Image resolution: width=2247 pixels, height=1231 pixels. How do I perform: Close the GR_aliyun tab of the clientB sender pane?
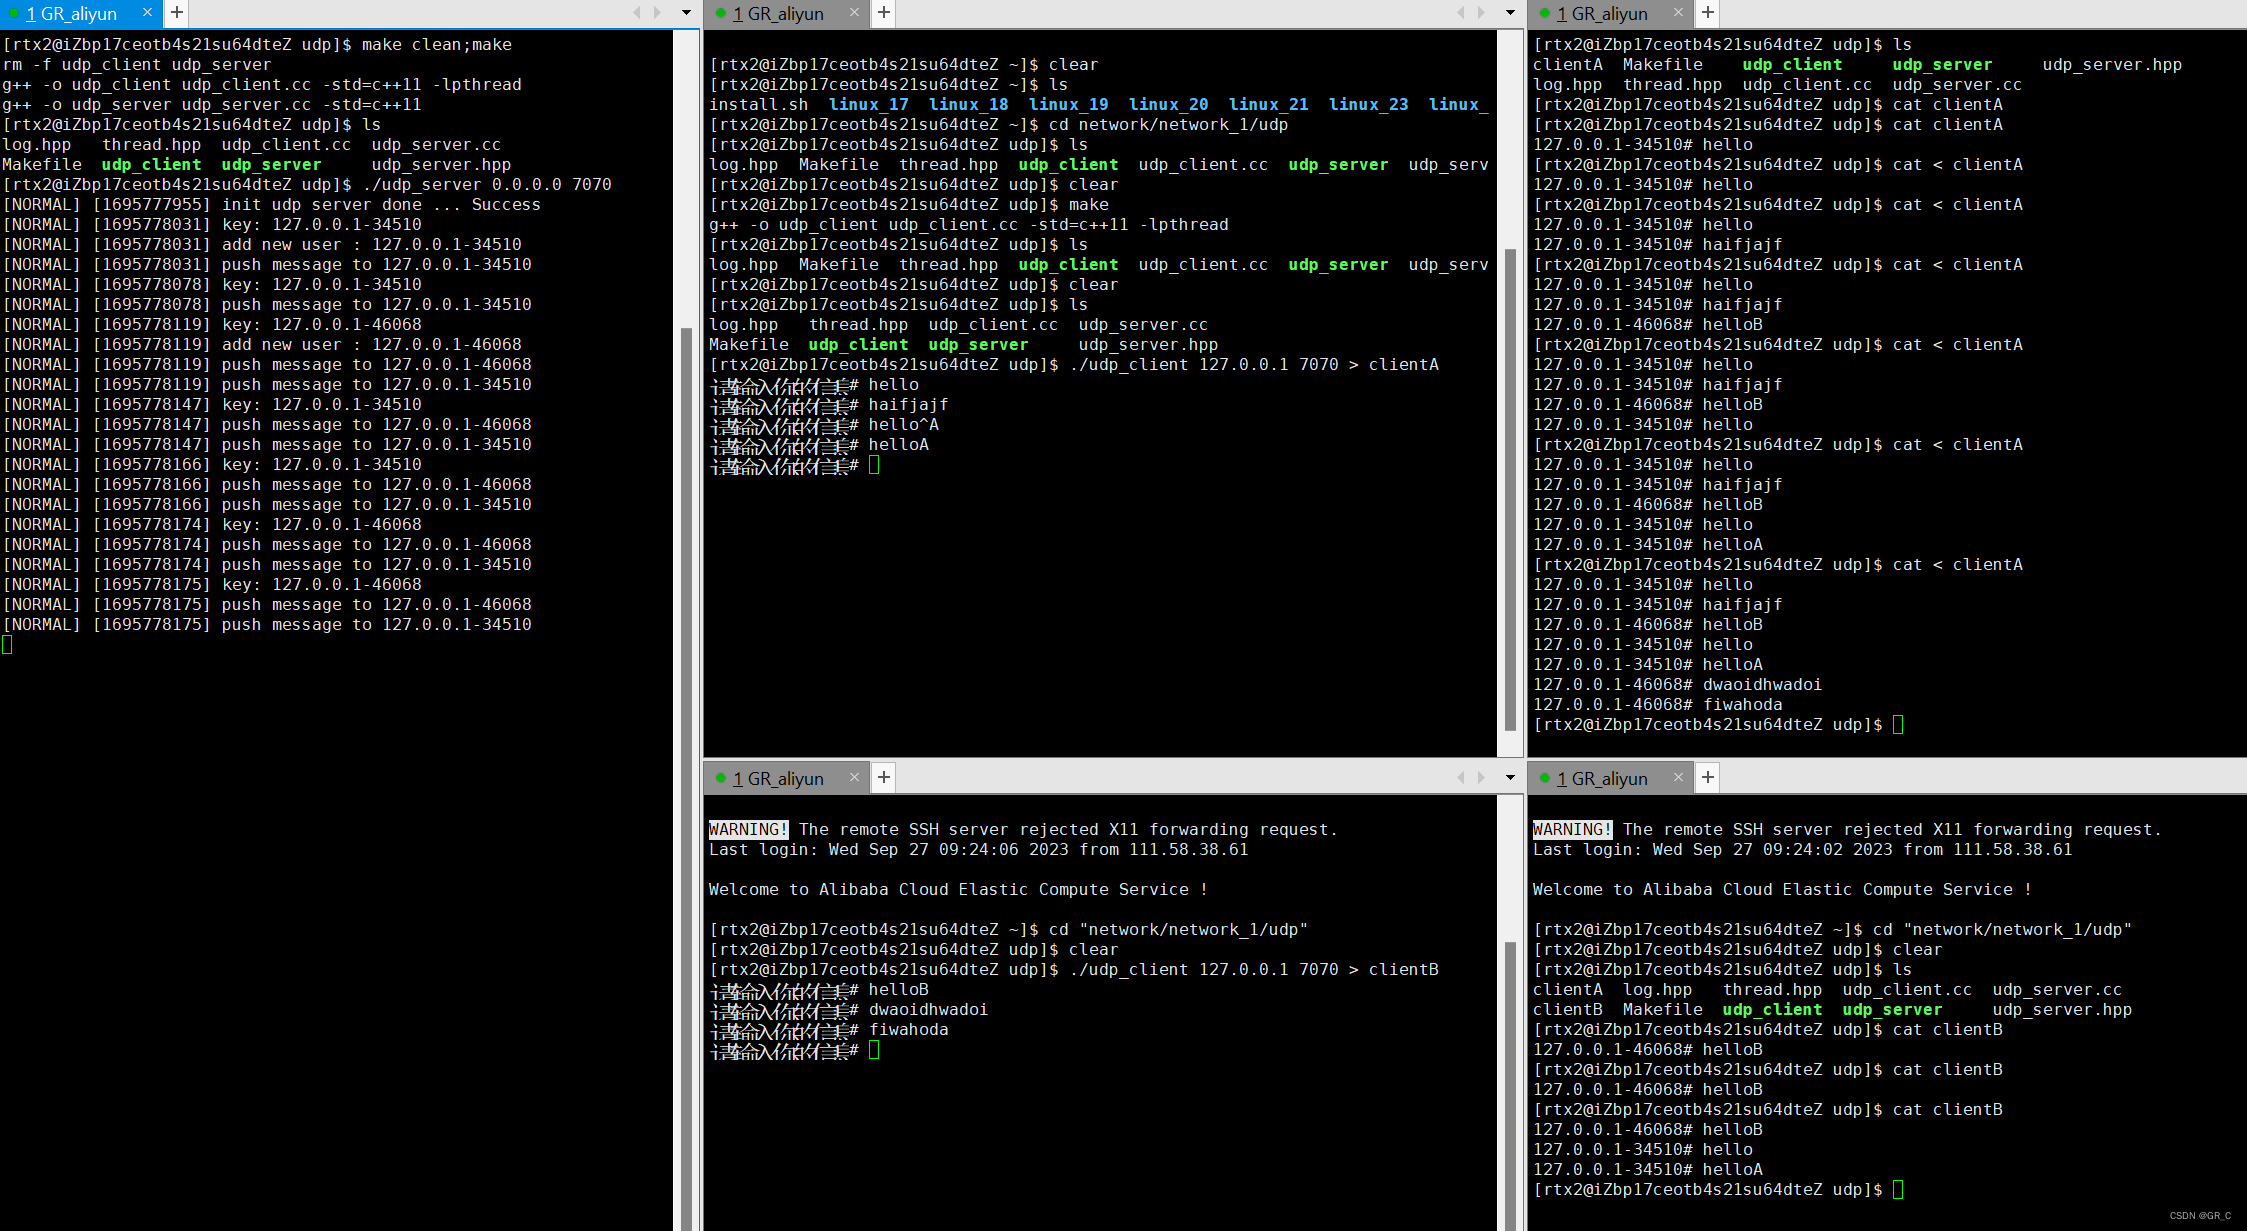tap(854, 777)
